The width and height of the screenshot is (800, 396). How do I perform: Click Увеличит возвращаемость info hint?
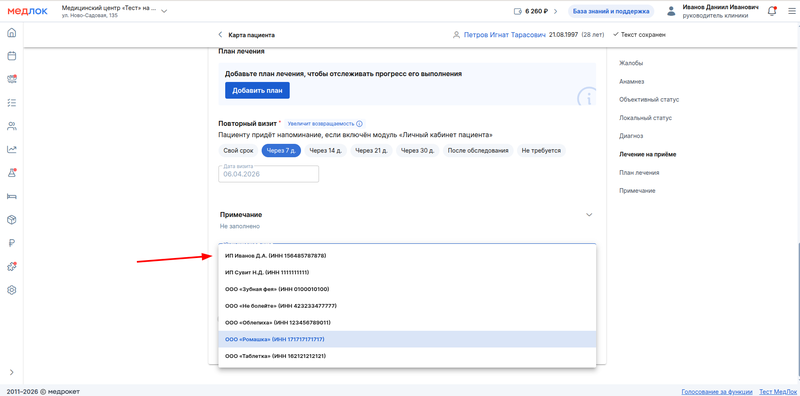pyautogui.click(x=324, y=123)
